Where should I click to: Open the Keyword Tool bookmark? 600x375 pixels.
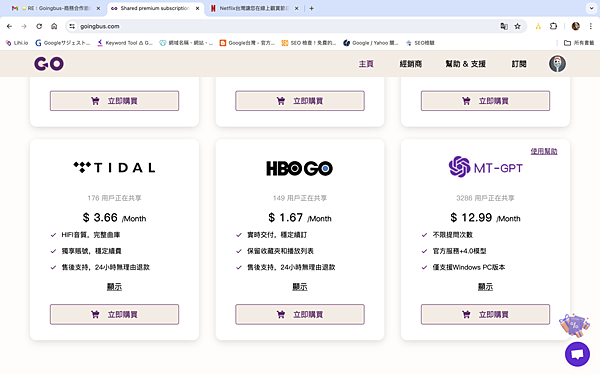click(125, 43)
